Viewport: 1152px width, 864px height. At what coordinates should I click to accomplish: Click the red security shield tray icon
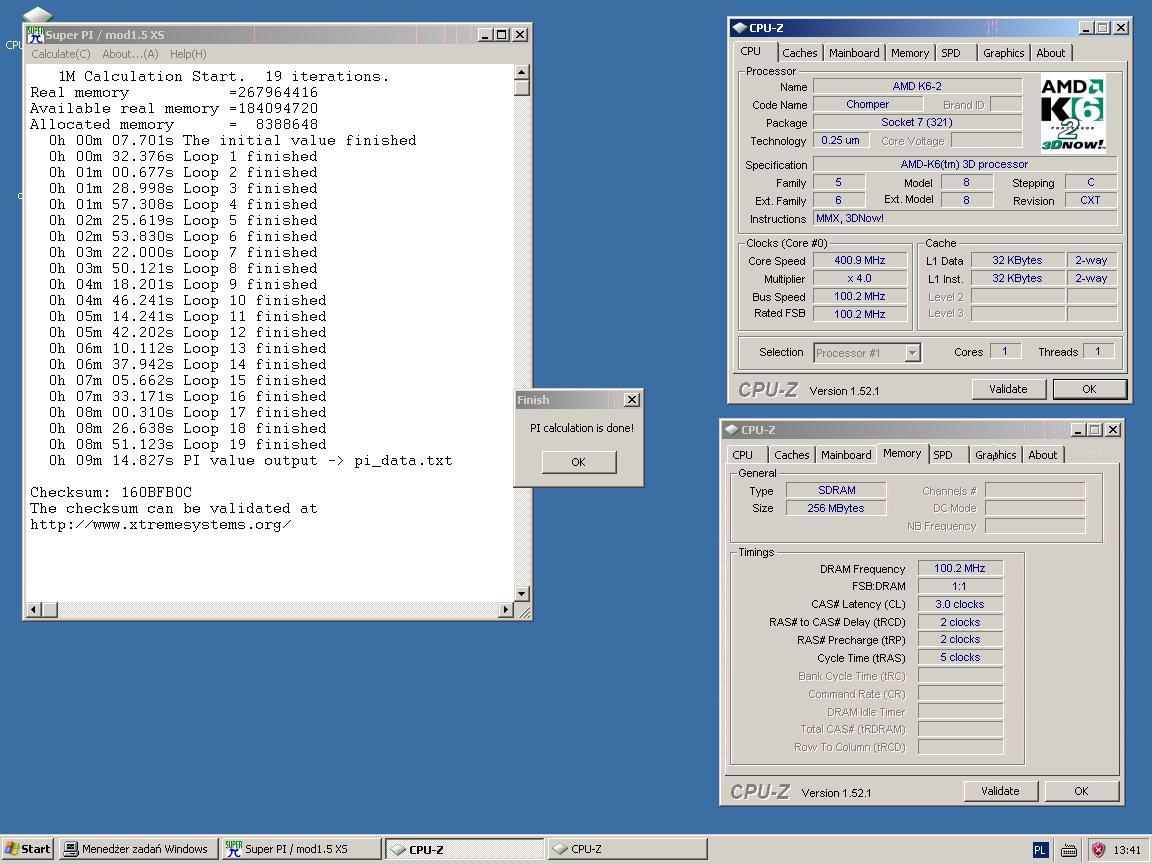[1098, 850]
